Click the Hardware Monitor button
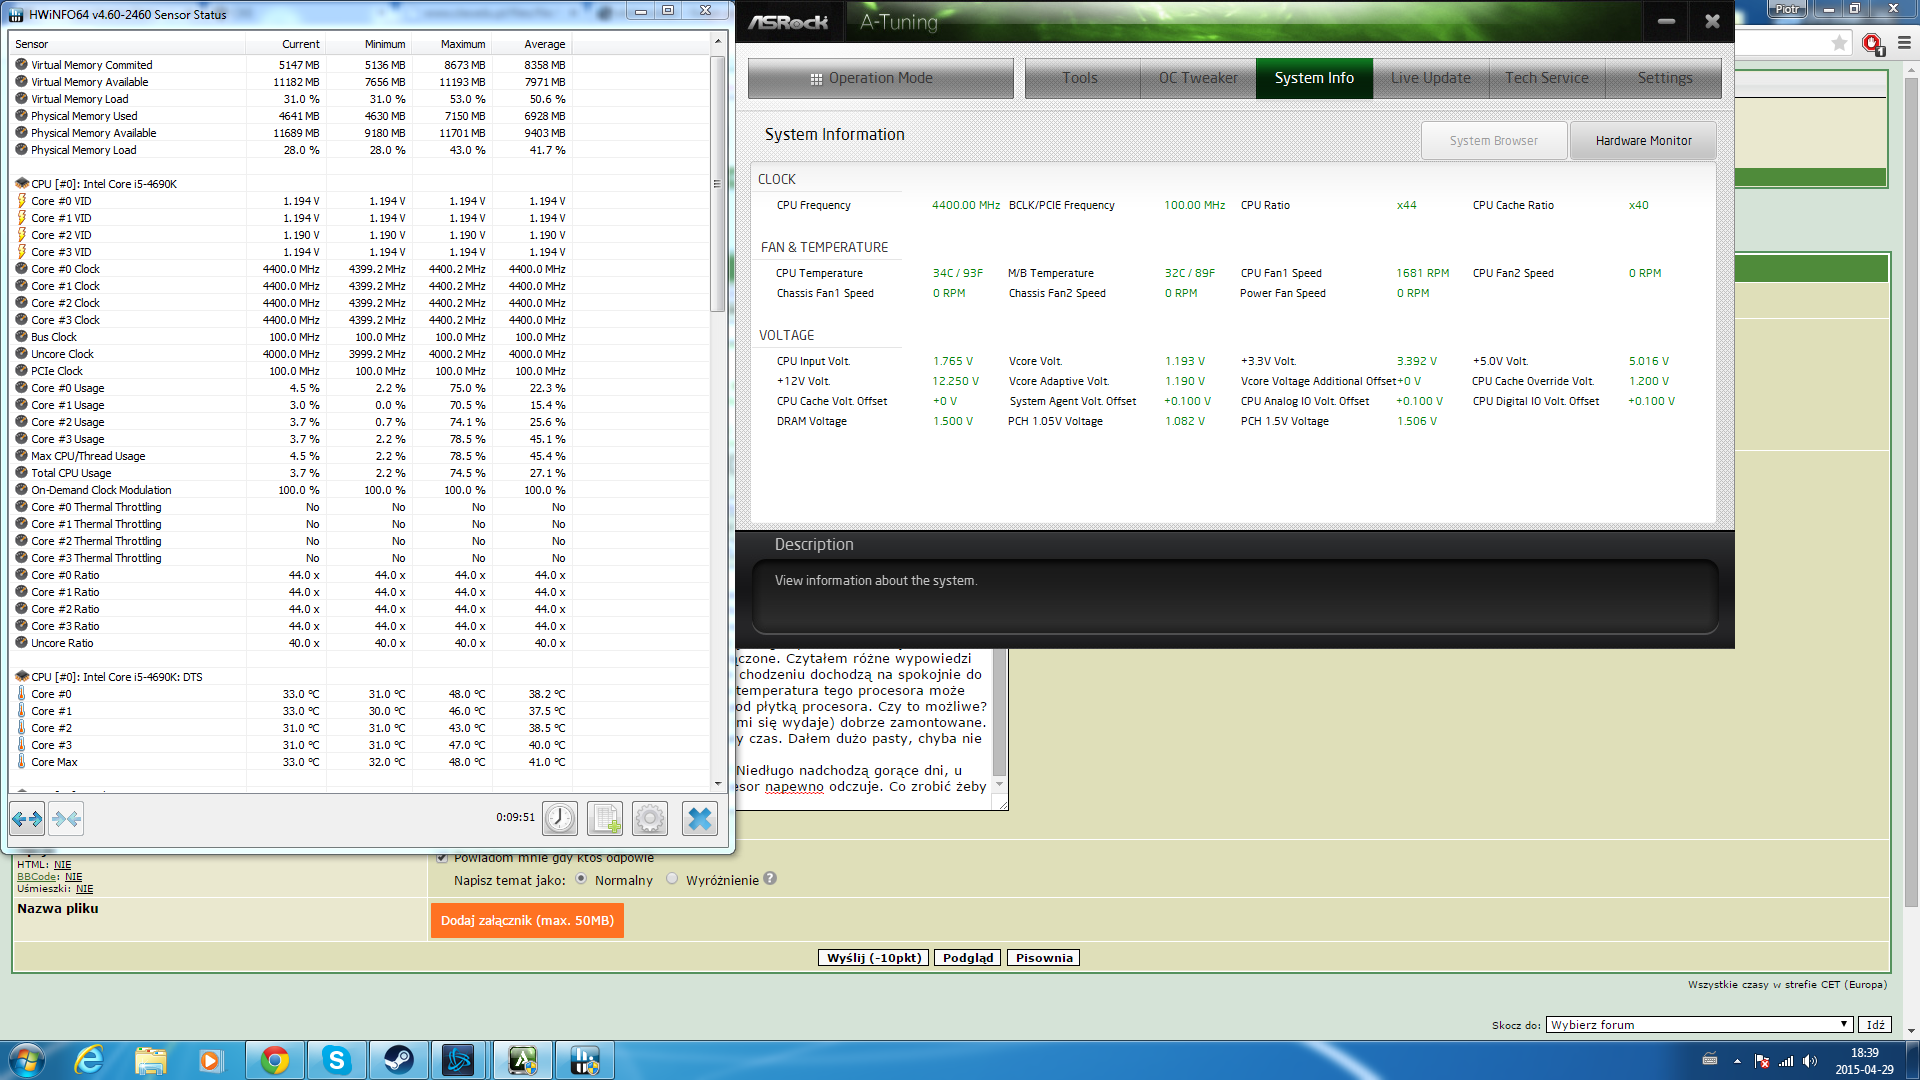The height and width of the screenshot is (1080, 1920). click(x=1643, y=141)
